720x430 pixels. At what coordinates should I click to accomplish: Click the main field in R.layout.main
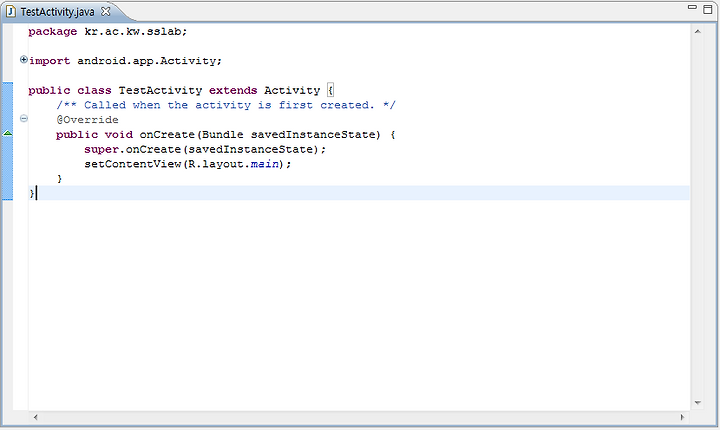click(265, 164)
